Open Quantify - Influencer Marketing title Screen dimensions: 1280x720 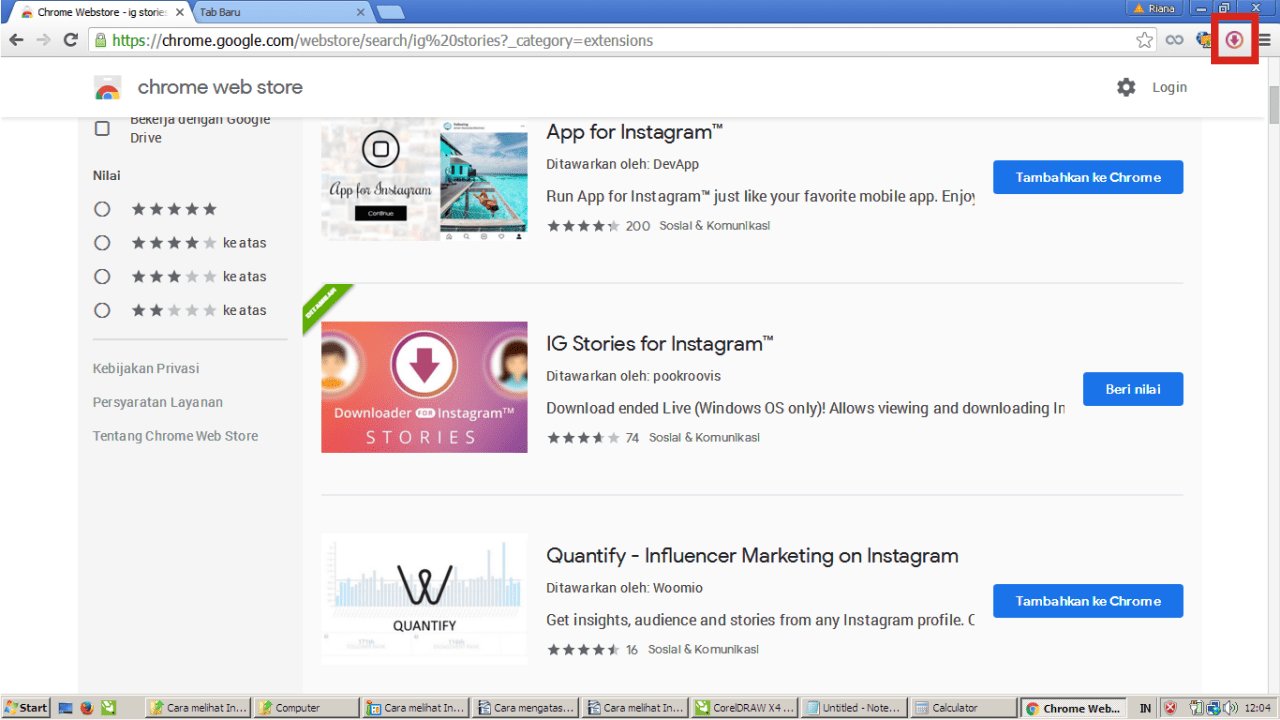(752, 556)
